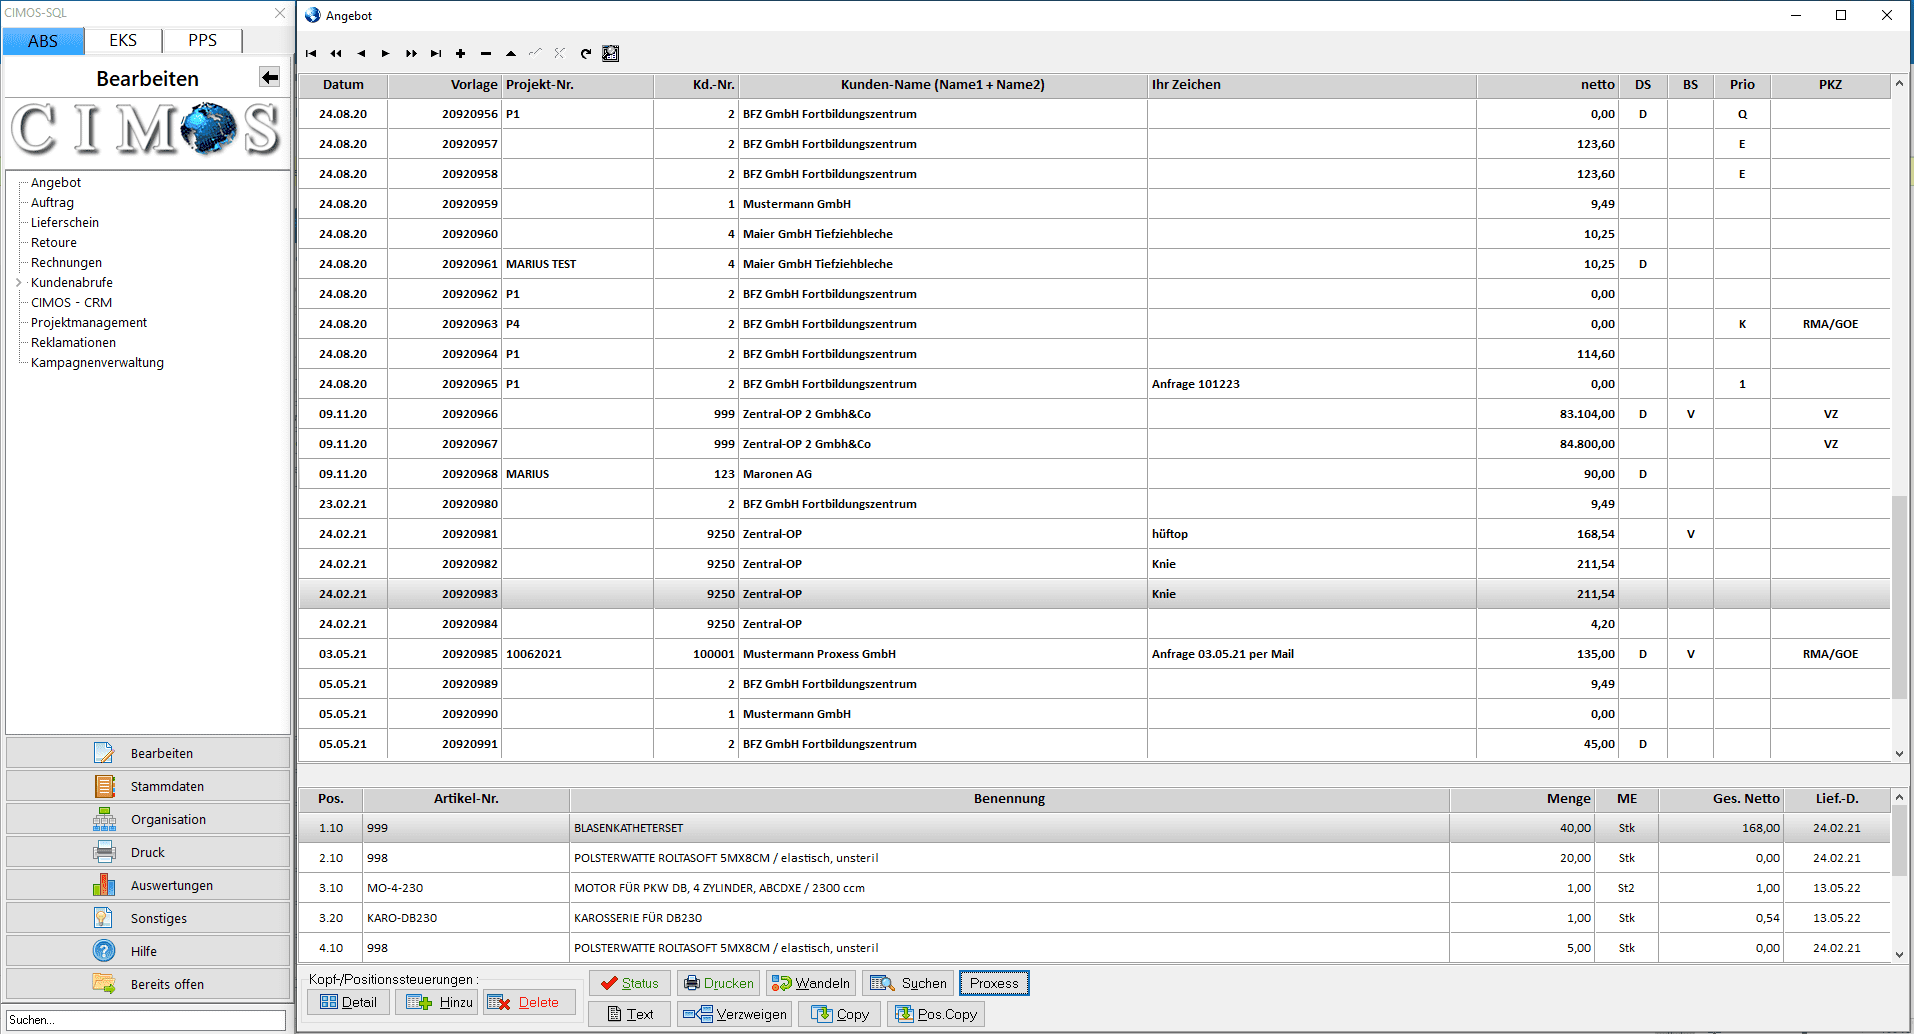1914x1034 pixels.
Task: Go to last record navigation icon
Action: point(436,54)
